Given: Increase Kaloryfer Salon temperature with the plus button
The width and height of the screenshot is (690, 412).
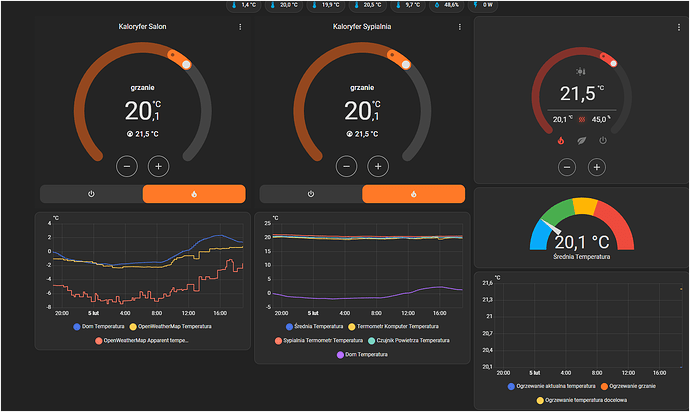Looking at the screenshot, I should [x=158, y=166].
